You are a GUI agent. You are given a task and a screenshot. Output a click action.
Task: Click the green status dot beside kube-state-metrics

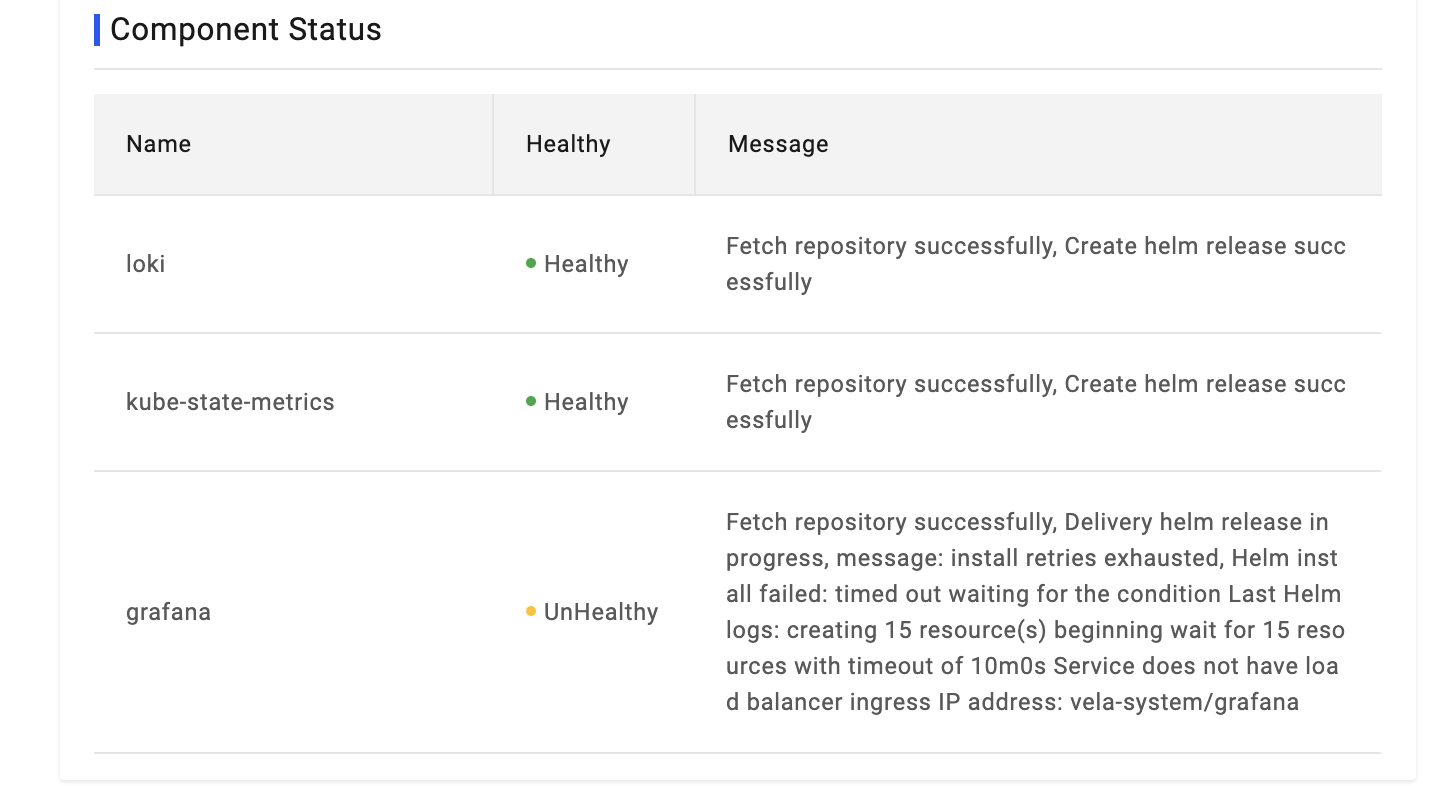coord(532,402)
